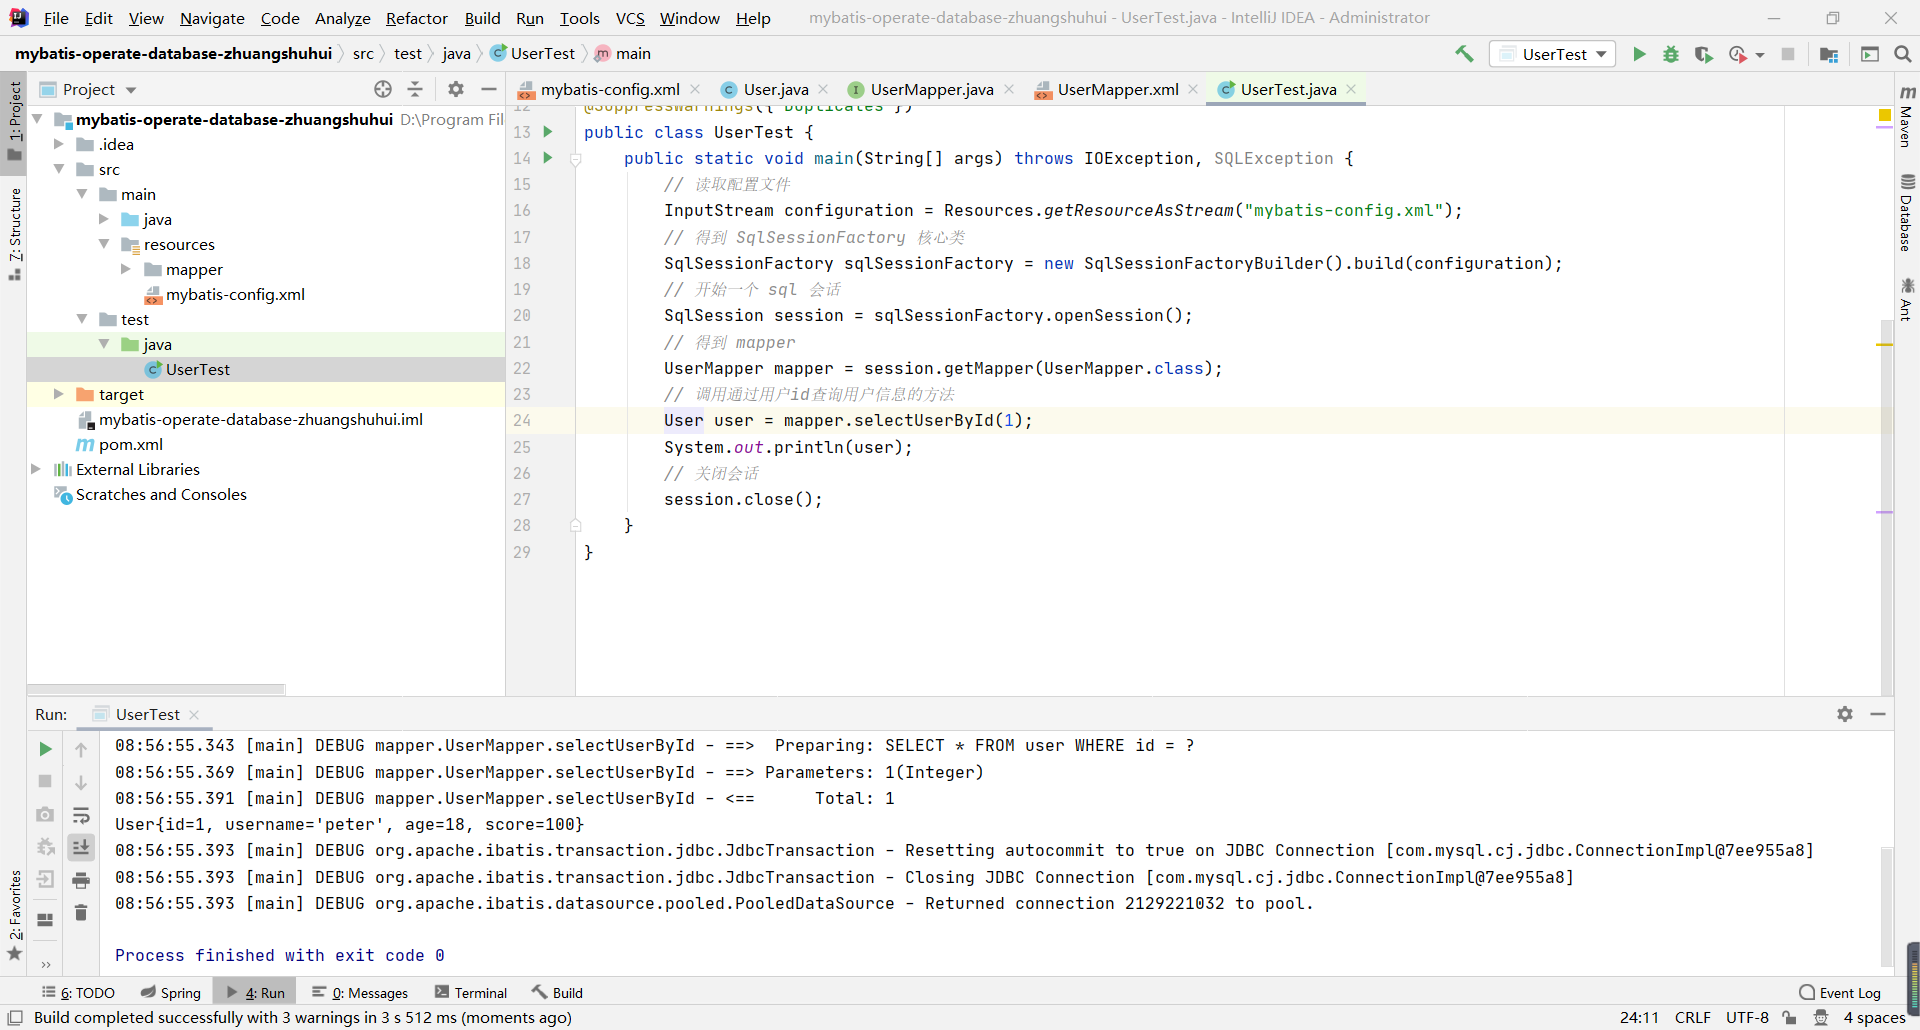The height and width of the screenshot is (1030, 1920).
Task: Open Project Structure icon in toolbar
Action: coord(1829,54)
